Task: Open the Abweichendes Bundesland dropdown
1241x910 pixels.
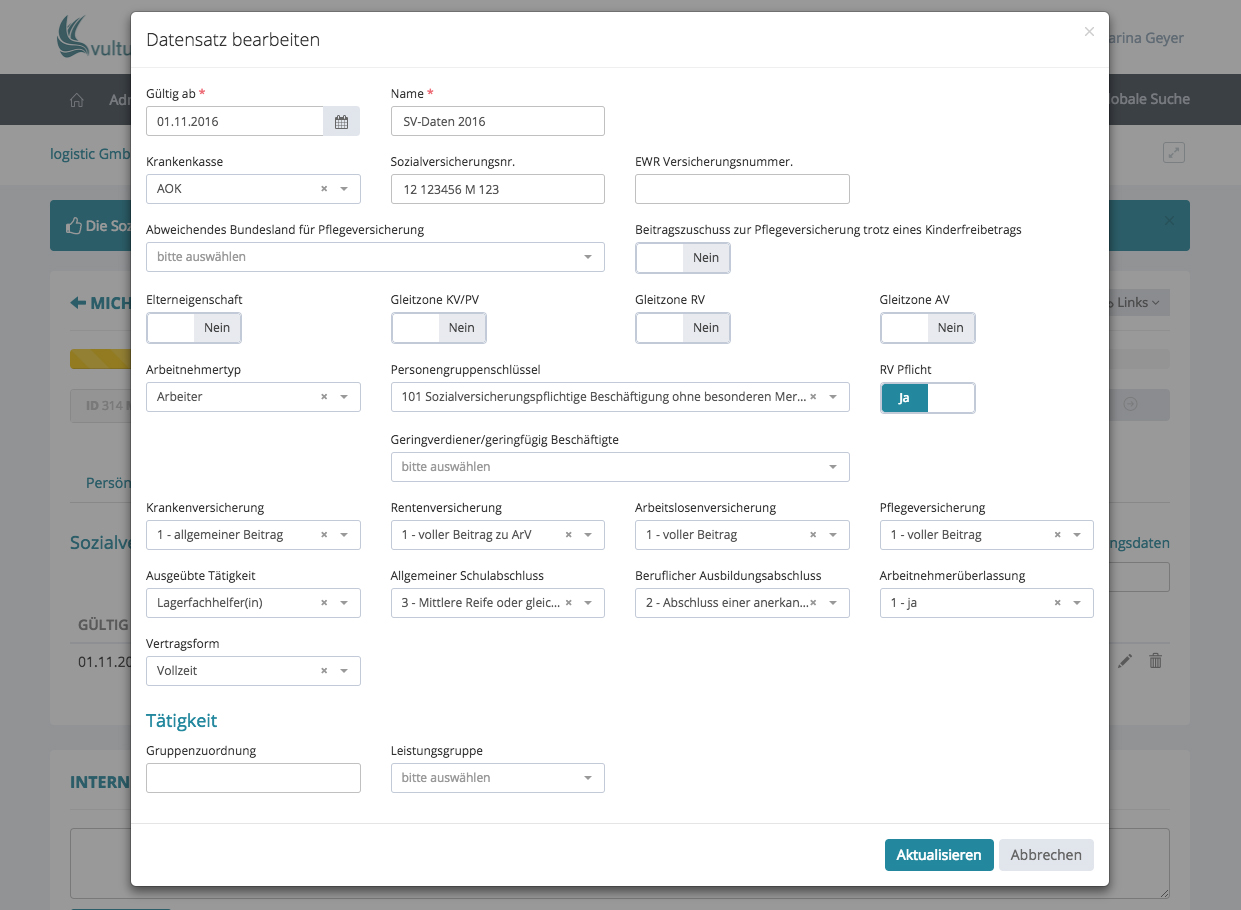Action: click(x=375, y=257)
